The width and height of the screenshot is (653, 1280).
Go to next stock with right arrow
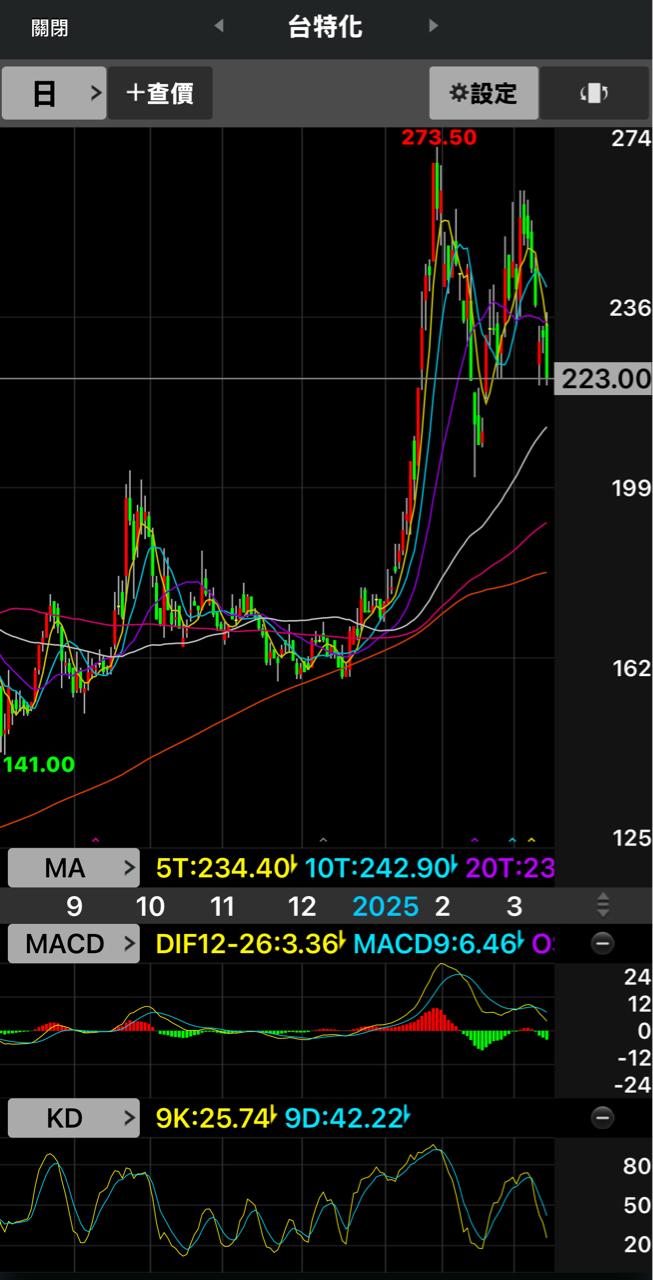(433, 26)
